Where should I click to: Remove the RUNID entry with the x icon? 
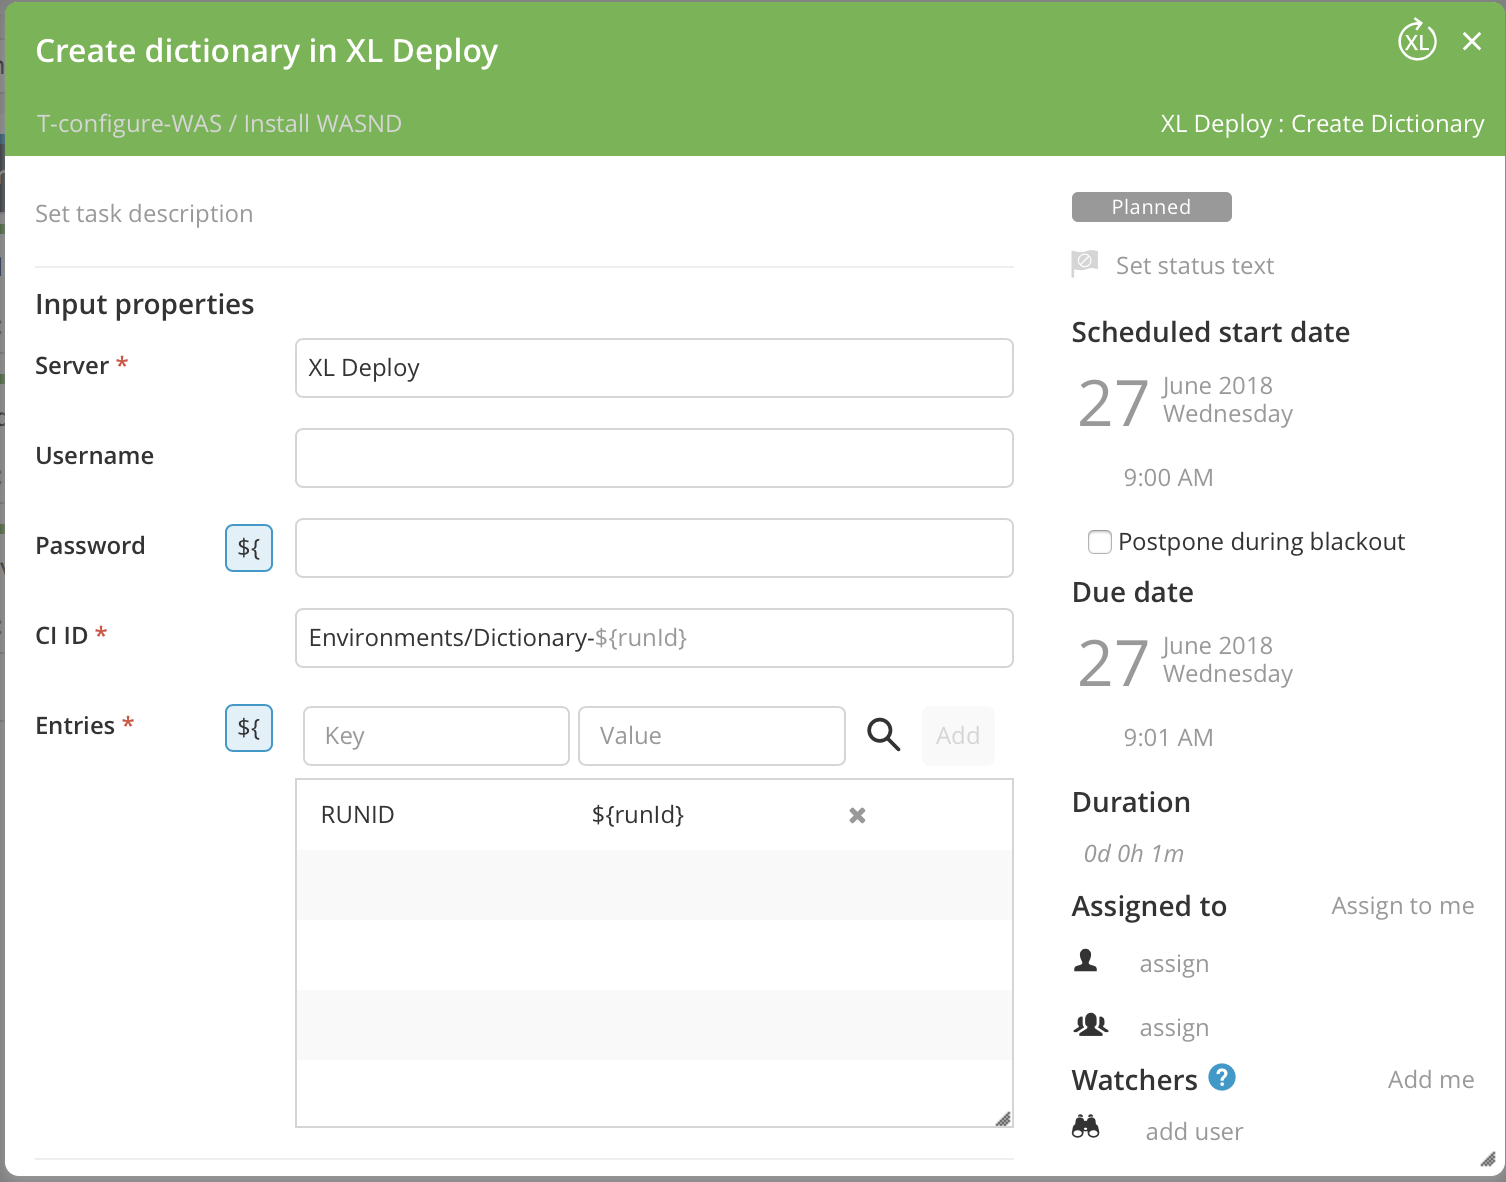(x=857, y=816)
